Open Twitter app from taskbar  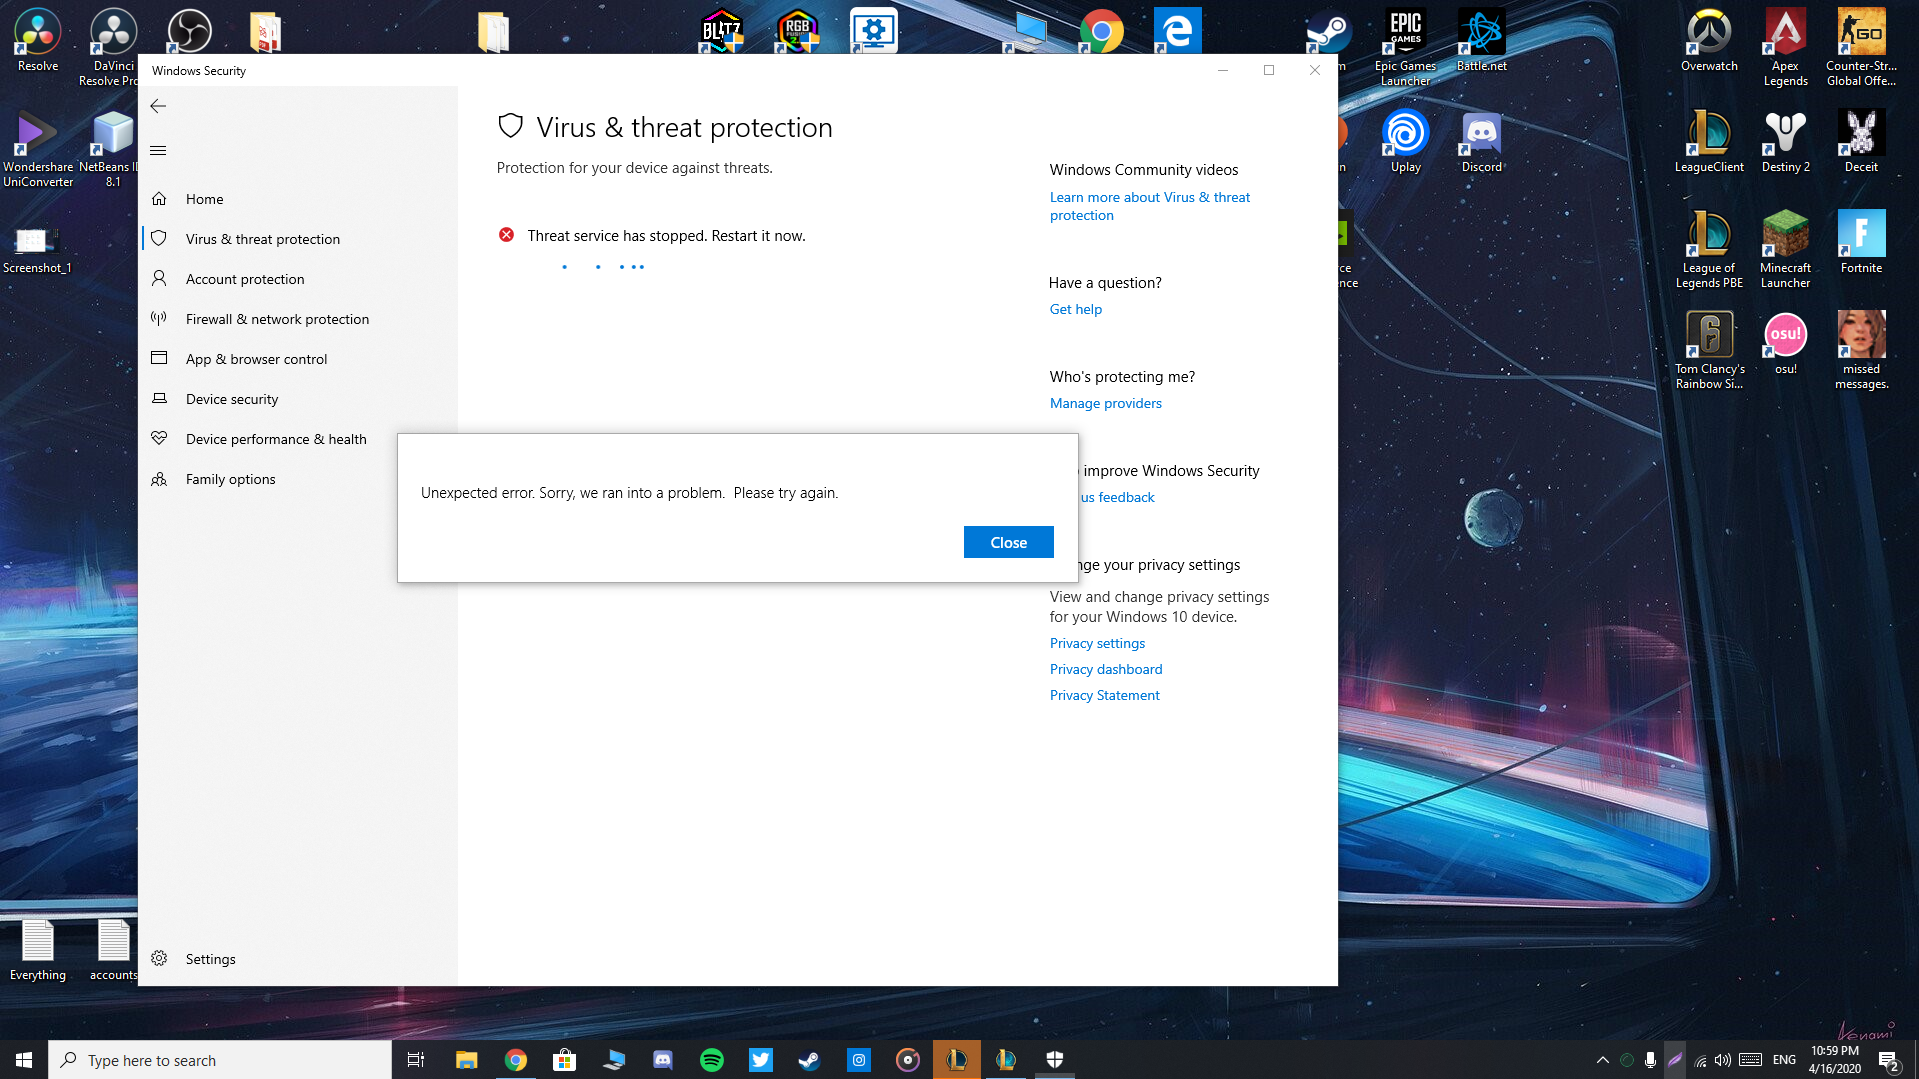click(761, 1060)
